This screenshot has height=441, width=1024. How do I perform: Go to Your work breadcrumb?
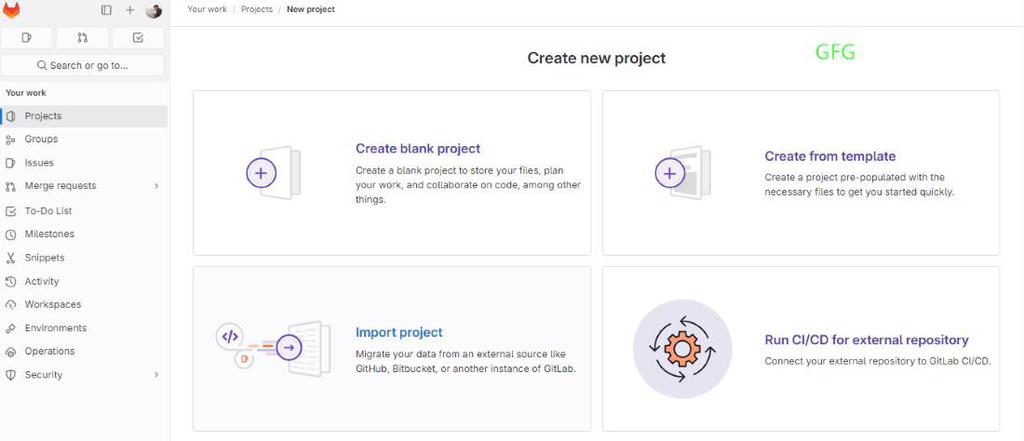coord(206,9)
